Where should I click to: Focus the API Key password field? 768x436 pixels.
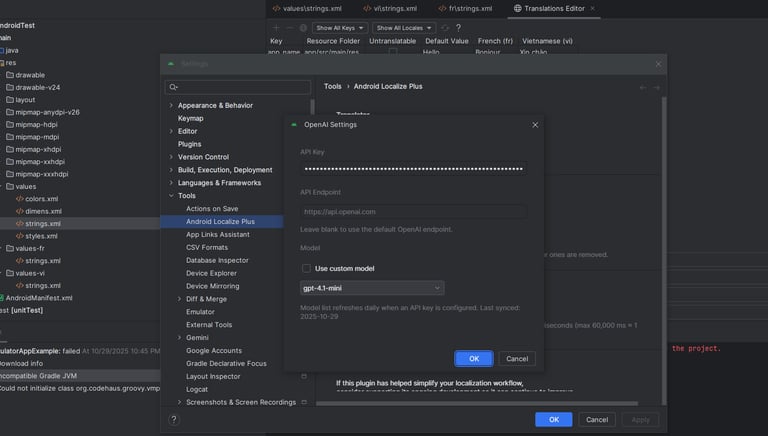pos(413,169)
